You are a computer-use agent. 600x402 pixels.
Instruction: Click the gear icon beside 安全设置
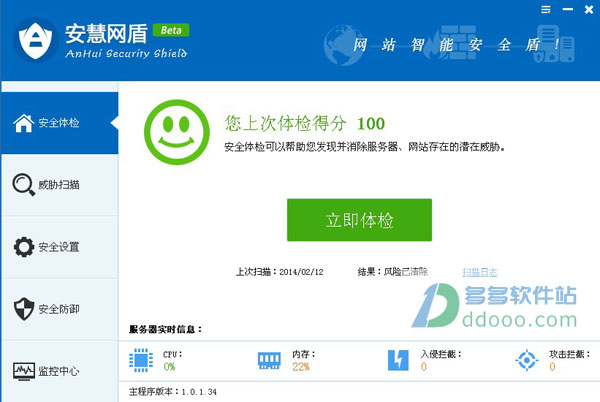[x=24, y=247]
